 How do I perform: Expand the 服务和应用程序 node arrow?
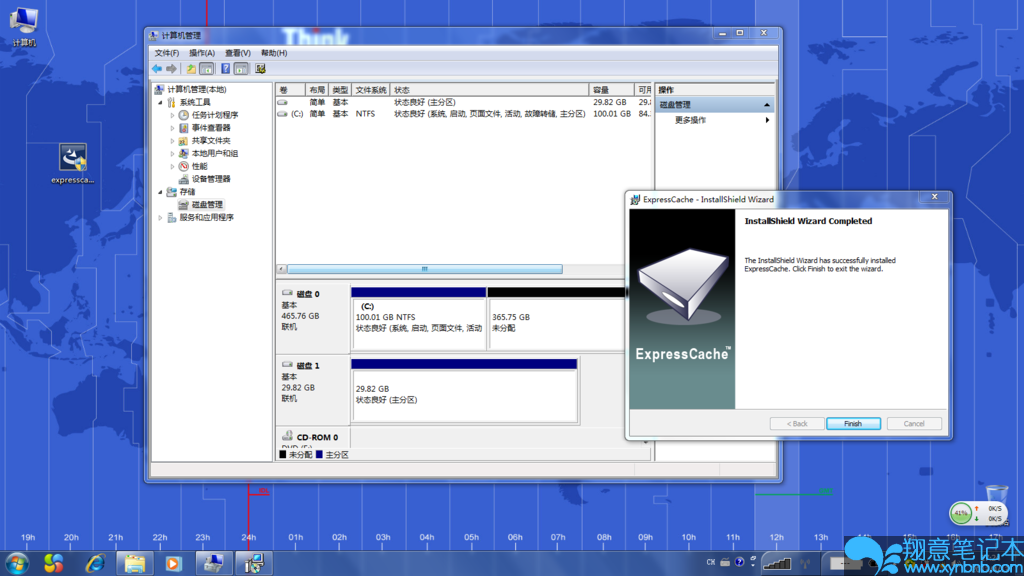coord(161,217)
